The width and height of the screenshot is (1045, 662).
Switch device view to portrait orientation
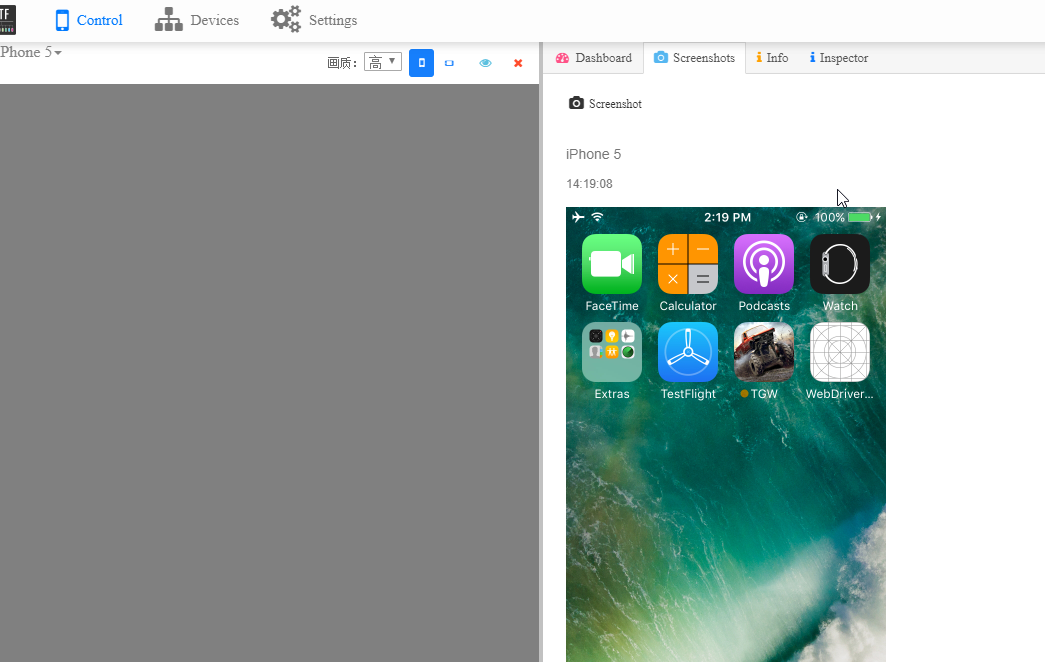point(421,63)
